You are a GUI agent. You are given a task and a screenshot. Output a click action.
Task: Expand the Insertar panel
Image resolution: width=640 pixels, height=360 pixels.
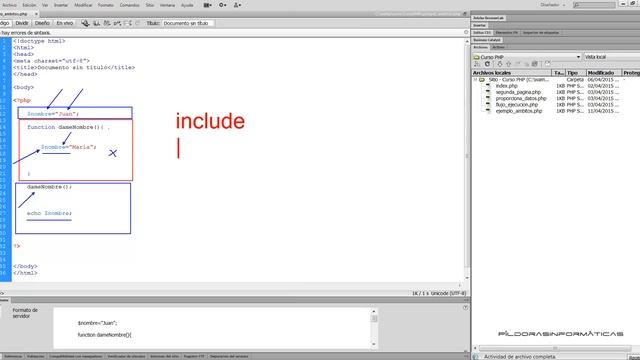[x=480, y=25]
